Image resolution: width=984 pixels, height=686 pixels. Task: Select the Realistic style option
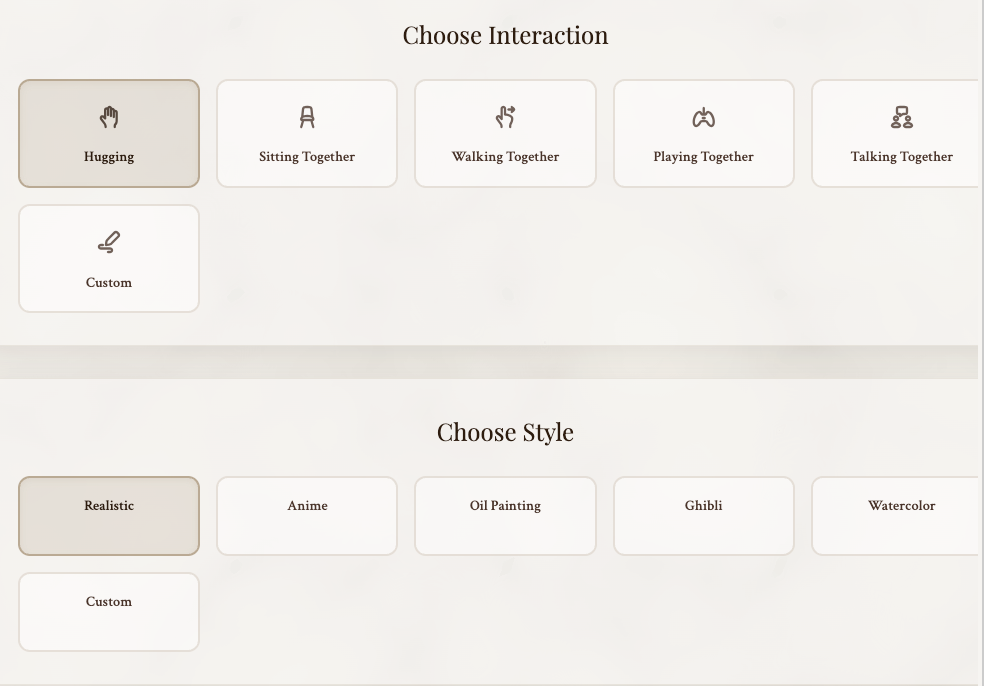point(109,515)
